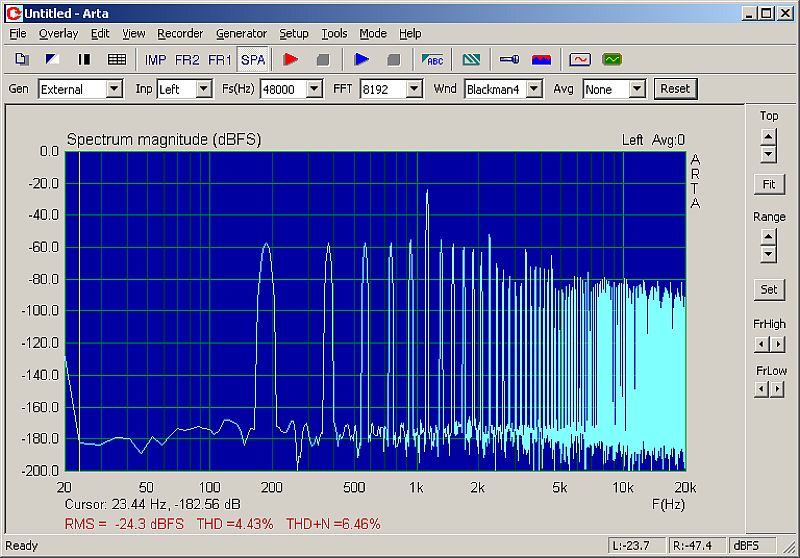Click the 'Spectrum magnitude (dBFS)' title

click(164, 139)
